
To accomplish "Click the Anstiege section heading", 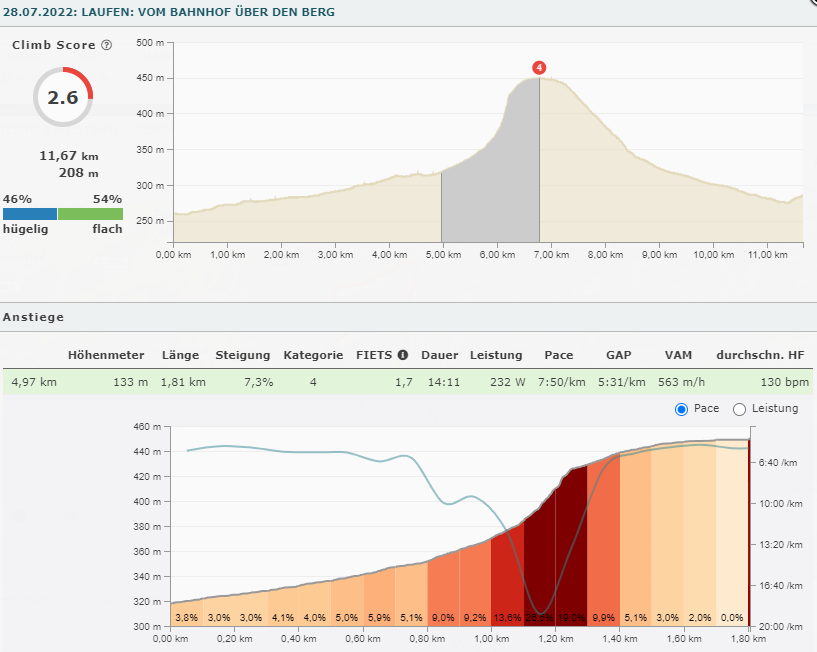I will (x=33, y=317).
